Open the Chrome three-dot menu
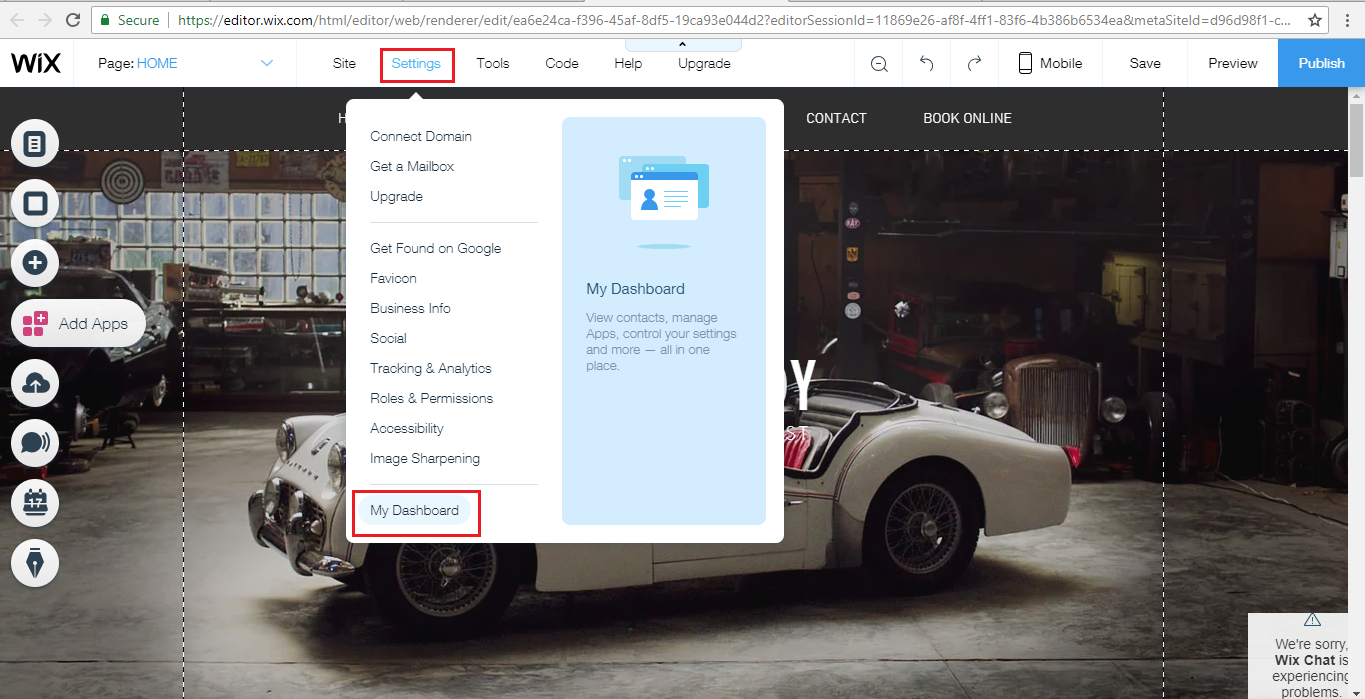Screen dimensions: 1365x699 [1347, 20]
